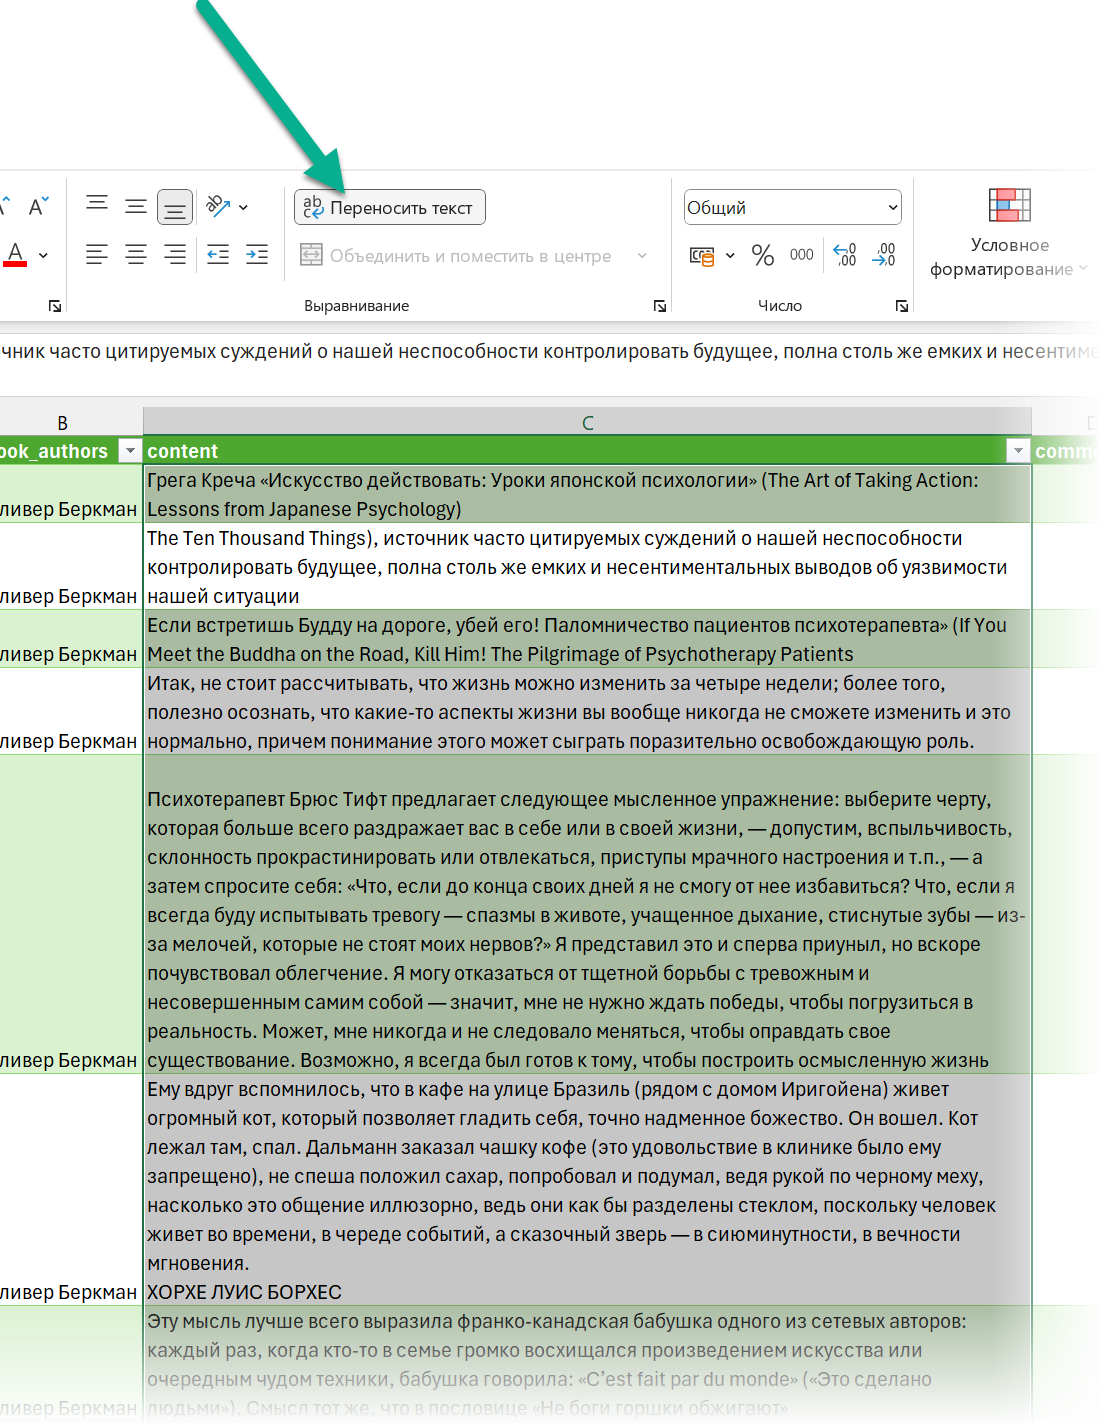Increase cell indent

click(257, 255)
